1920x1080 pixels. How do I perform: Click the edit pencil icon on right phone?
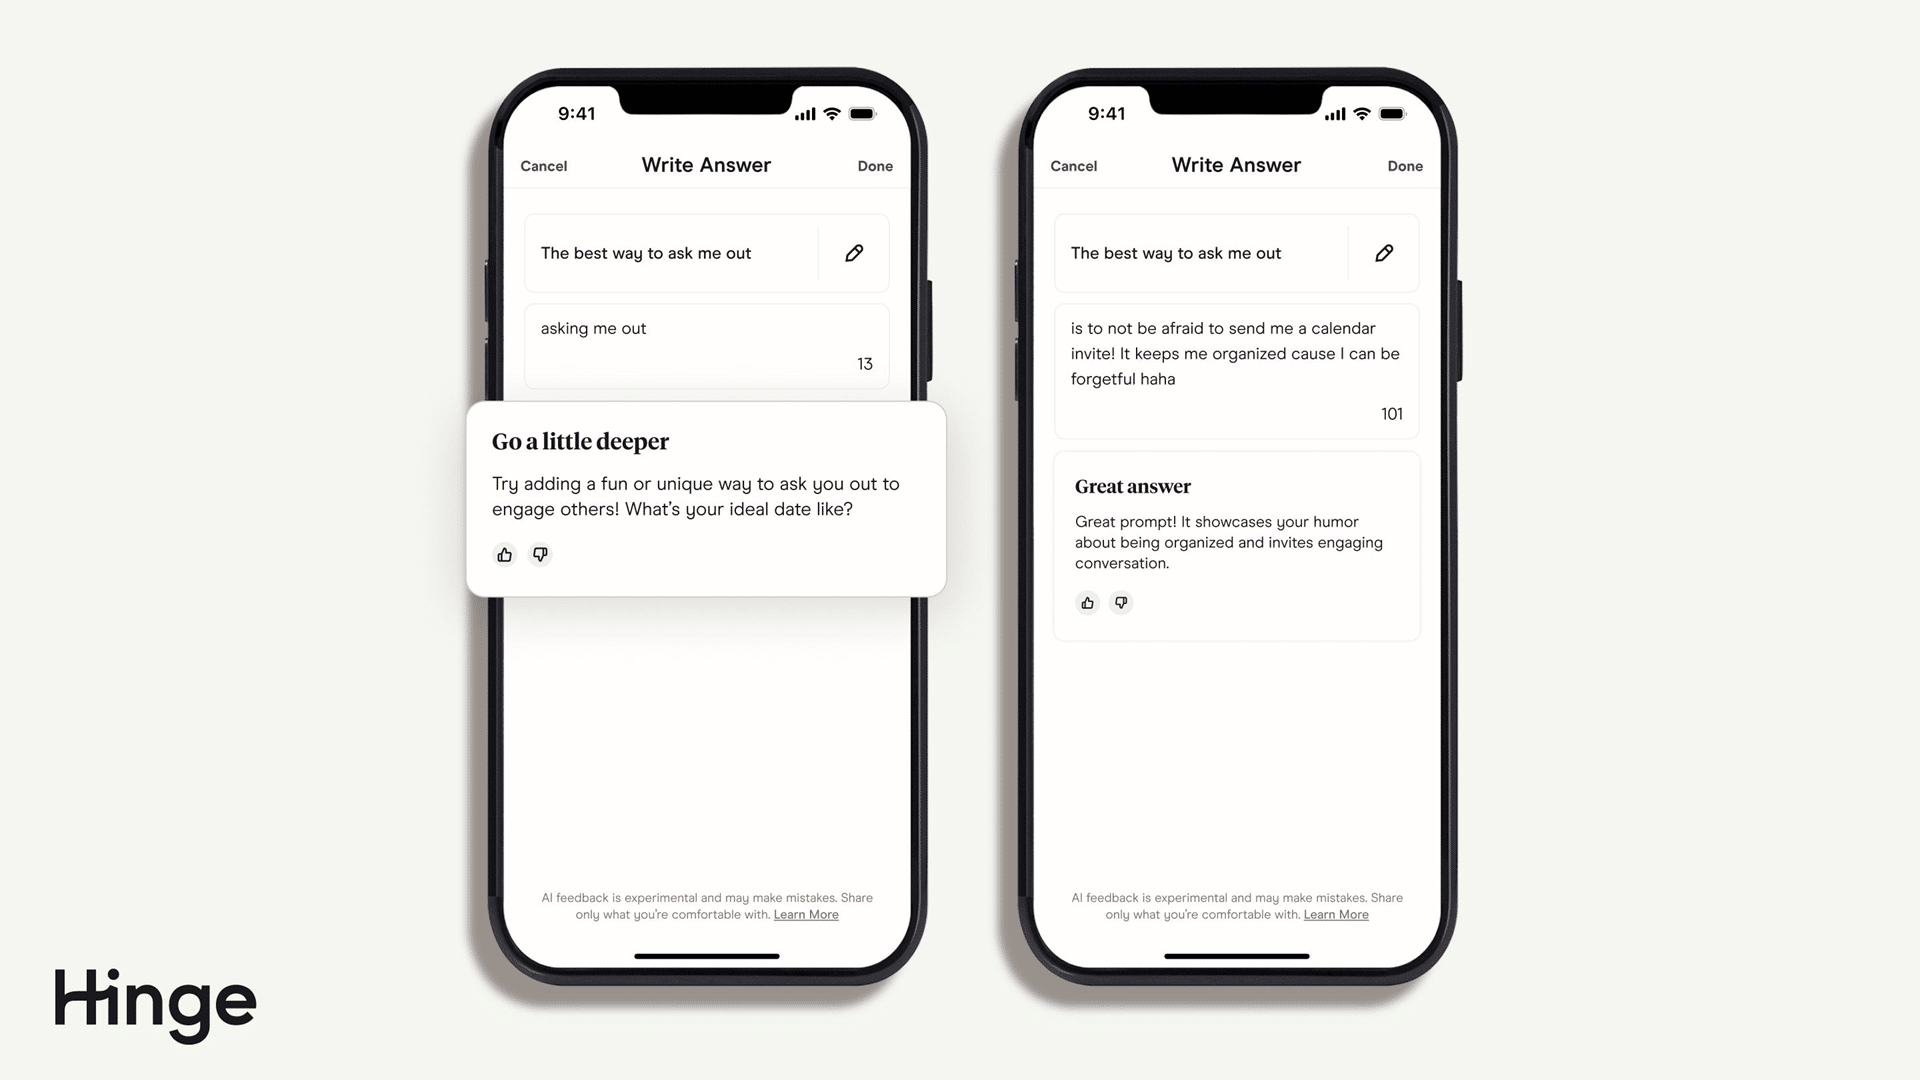point(1385,252)
